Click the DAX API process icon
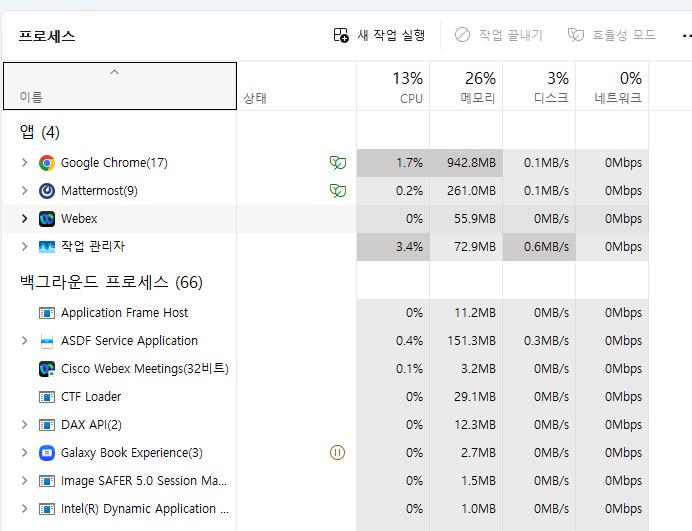 point(47,425)
